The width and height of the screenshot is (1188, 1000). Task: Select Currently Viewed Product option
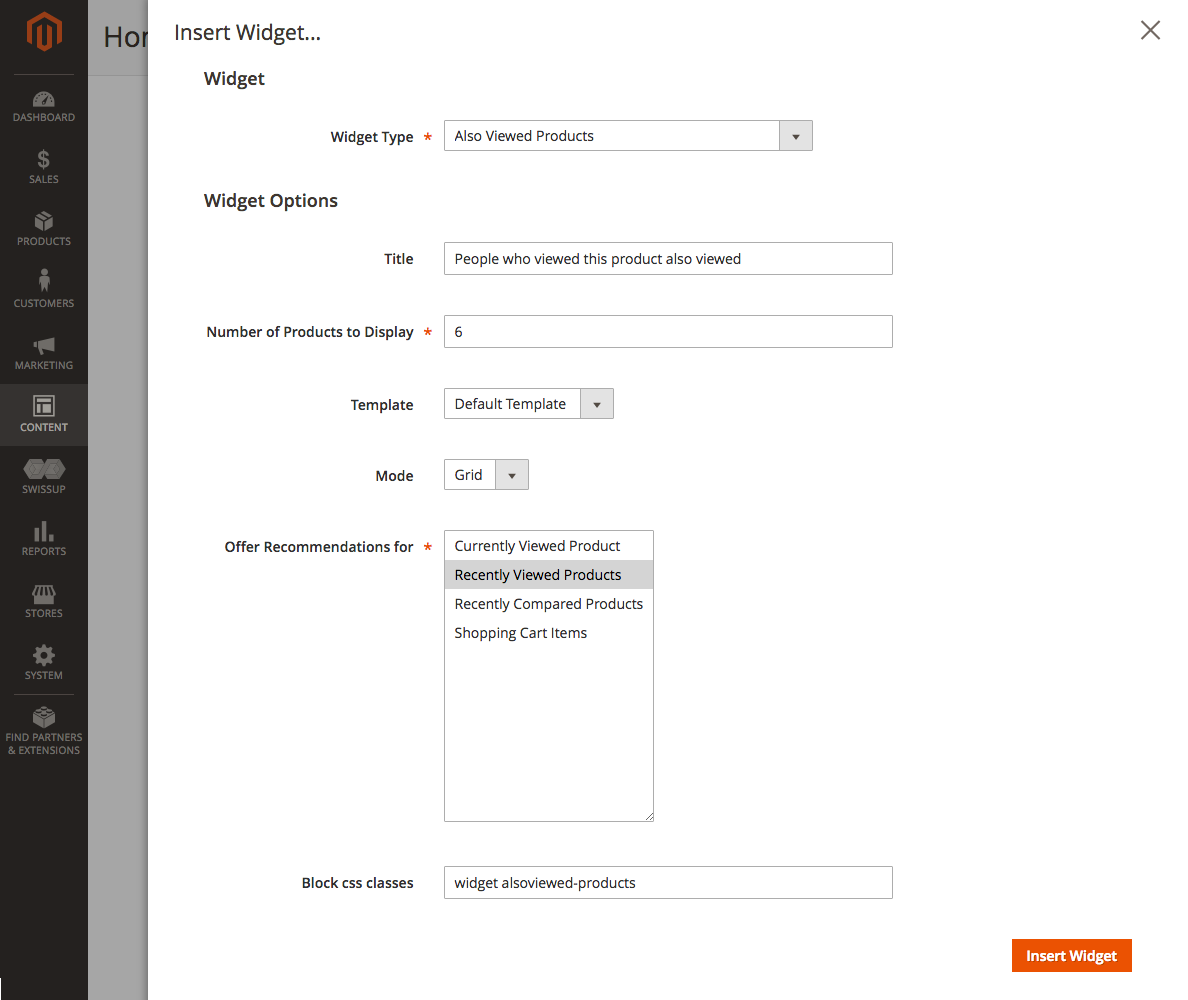pyautogui.click(x=549, y=546)
